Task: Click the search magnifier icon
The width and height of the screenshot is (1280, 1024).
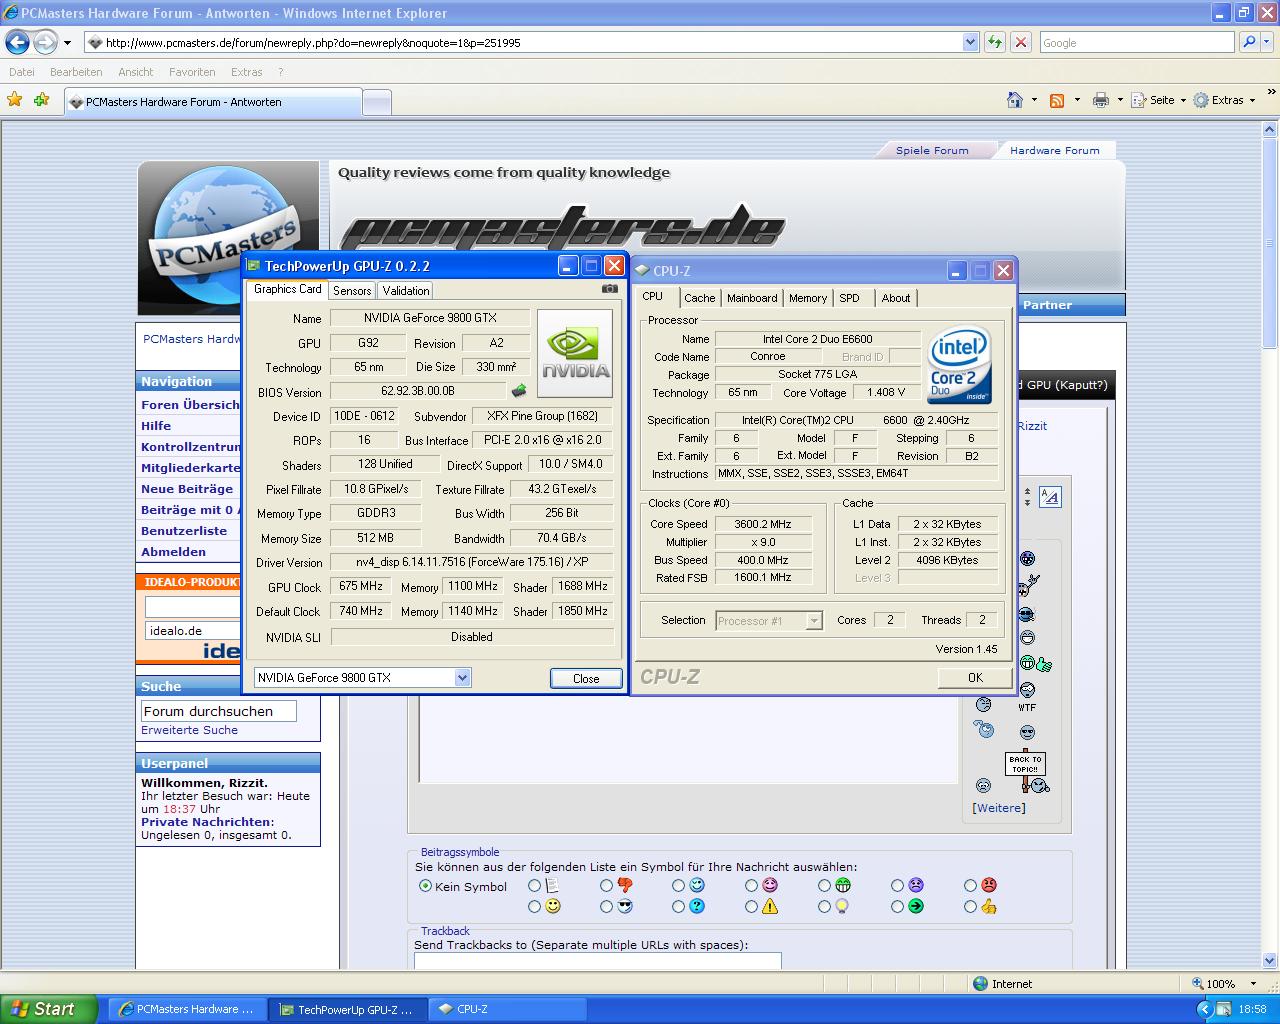Action: tap(1248, 42)
